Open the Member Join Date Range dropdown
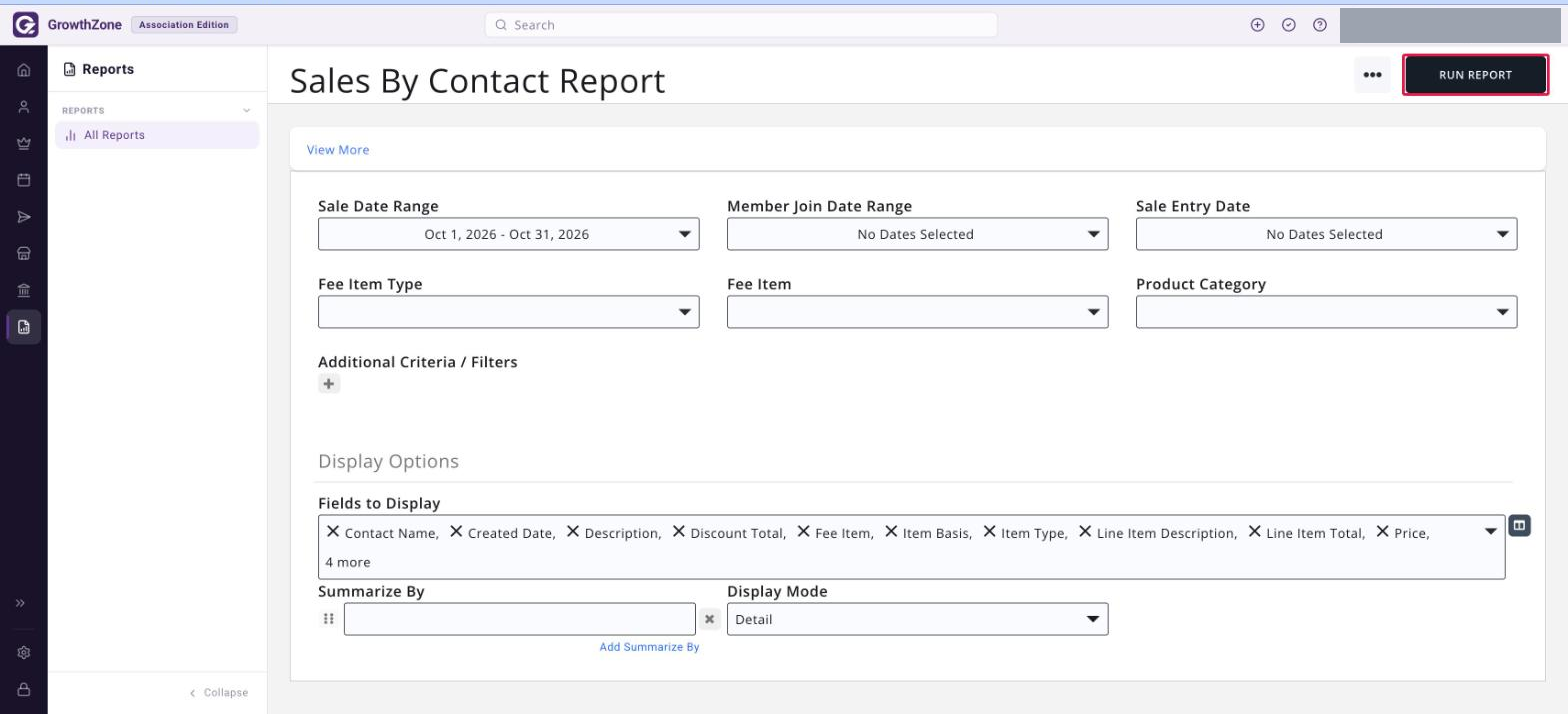The image size is (1568, 714). click(x=917, y=234)
